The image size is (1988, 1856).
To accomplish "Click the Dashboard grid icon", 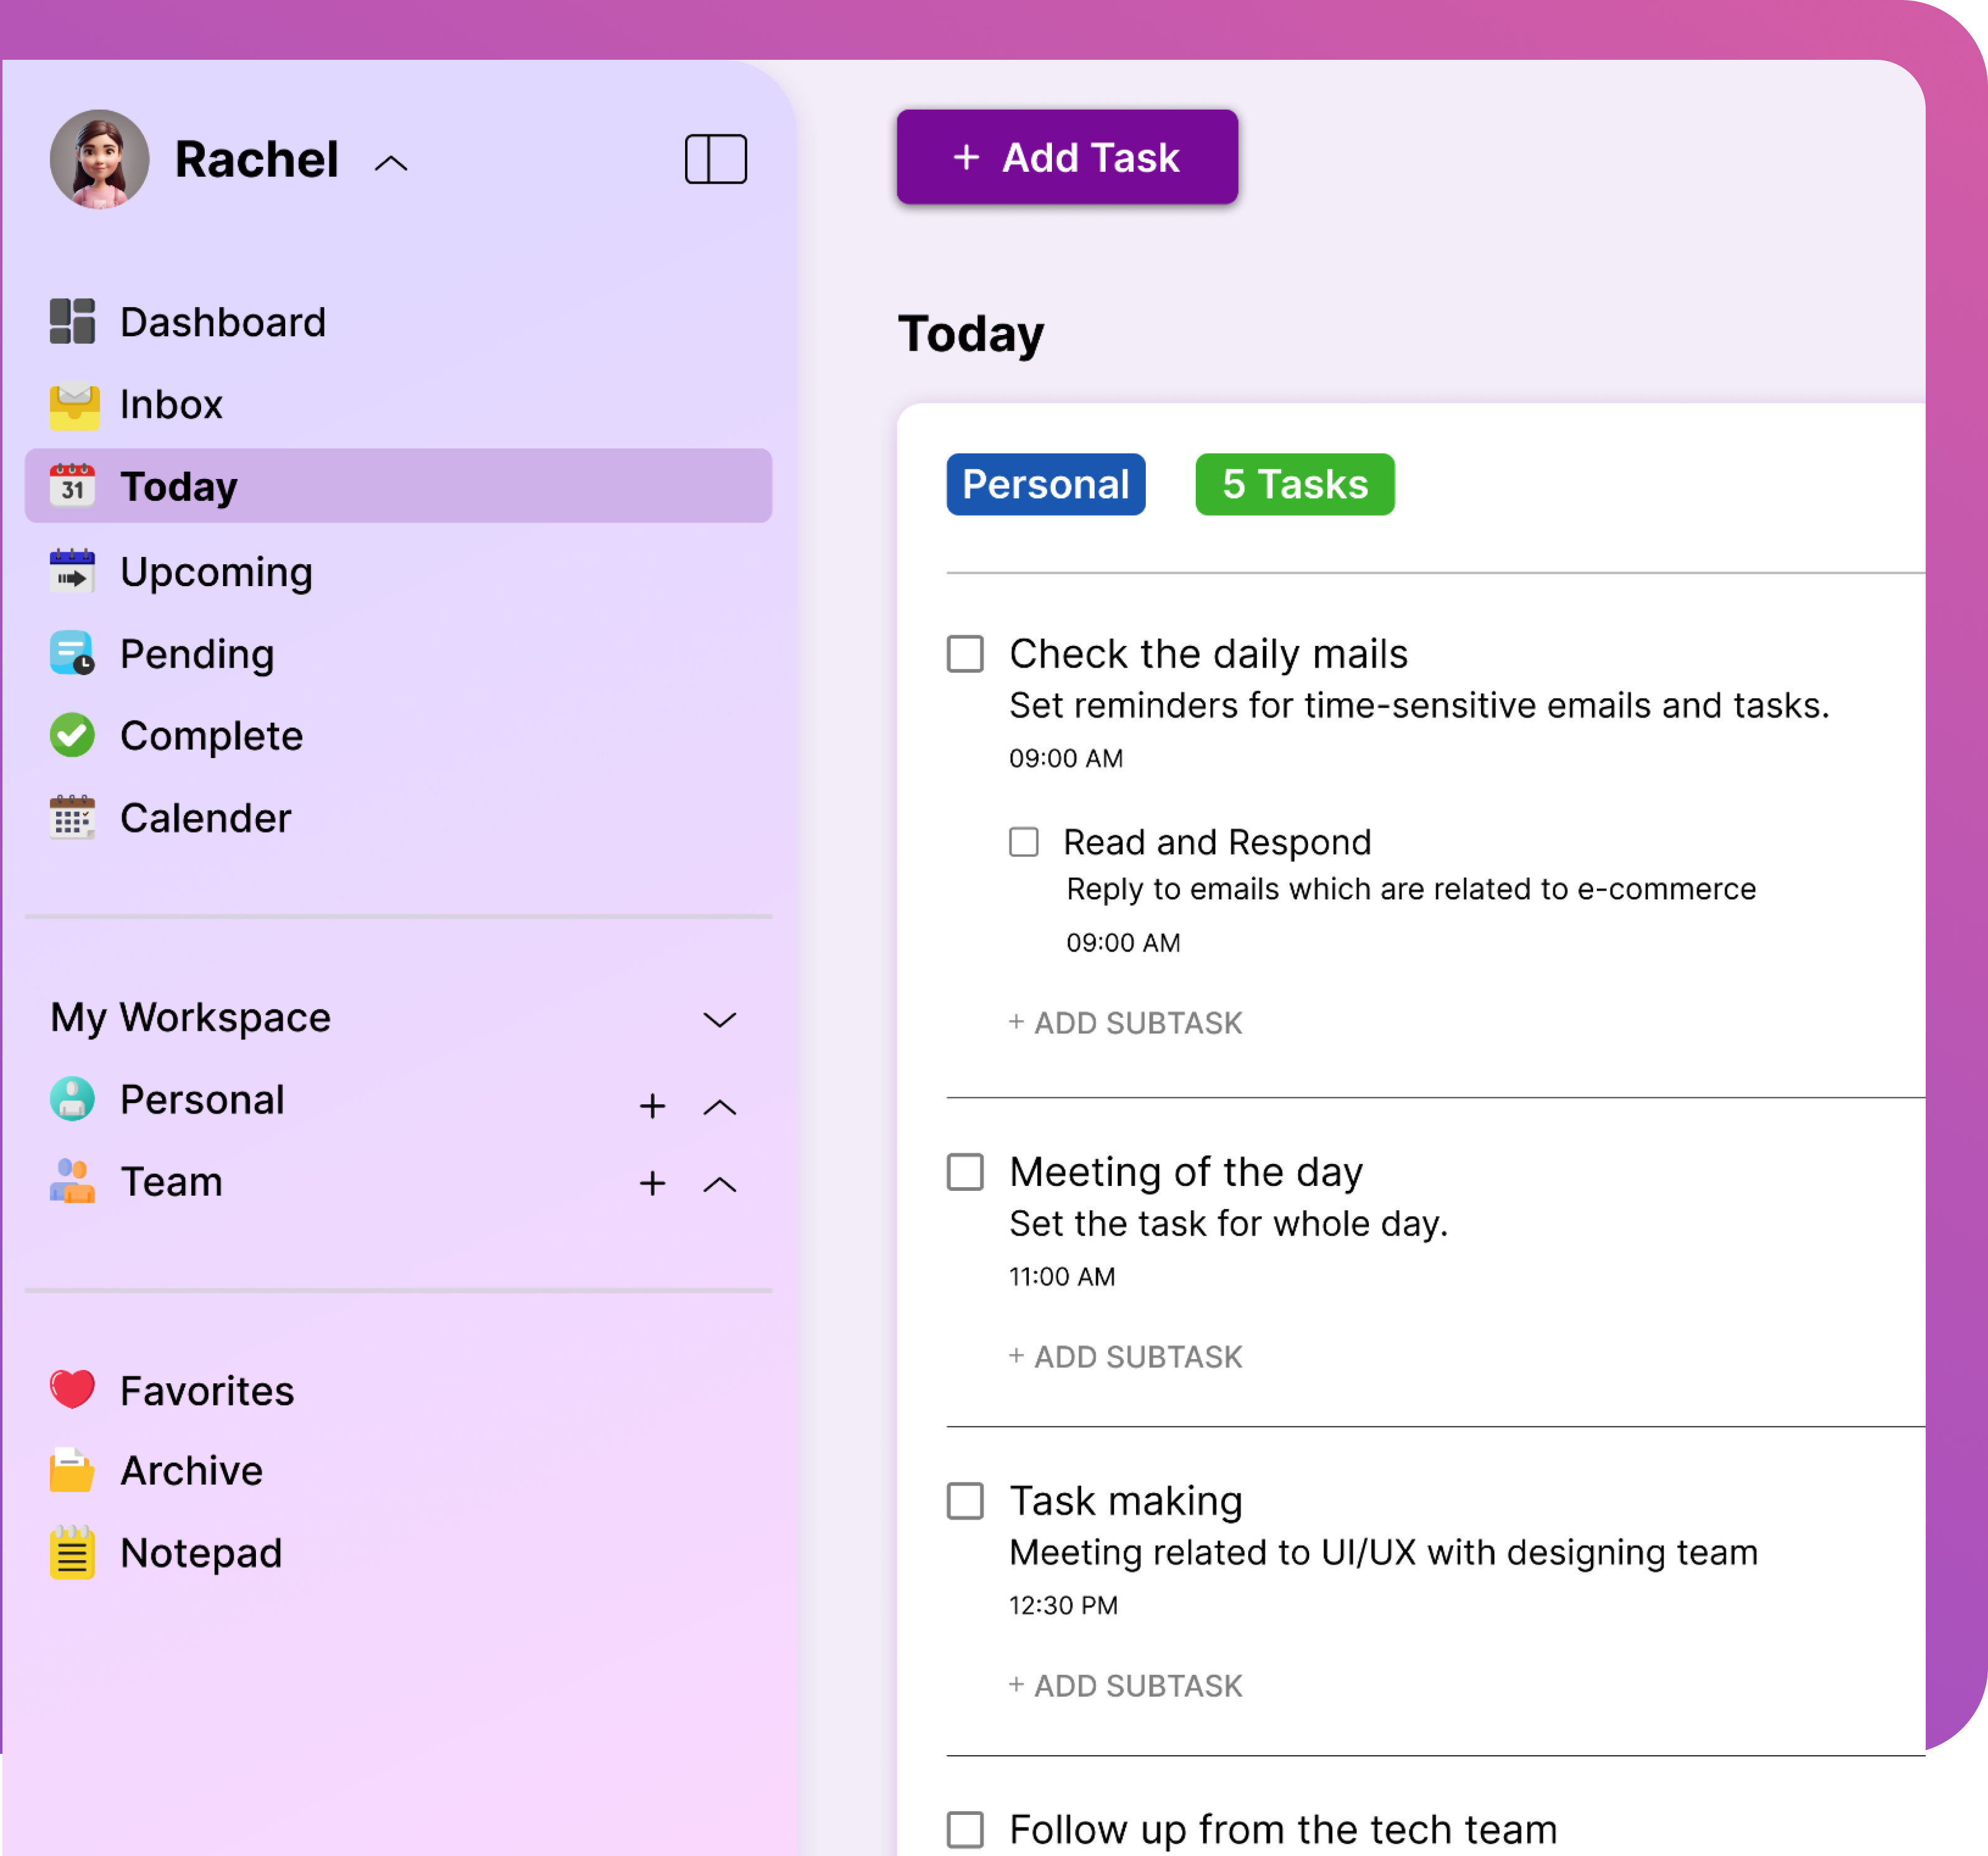I will (72, 321).
